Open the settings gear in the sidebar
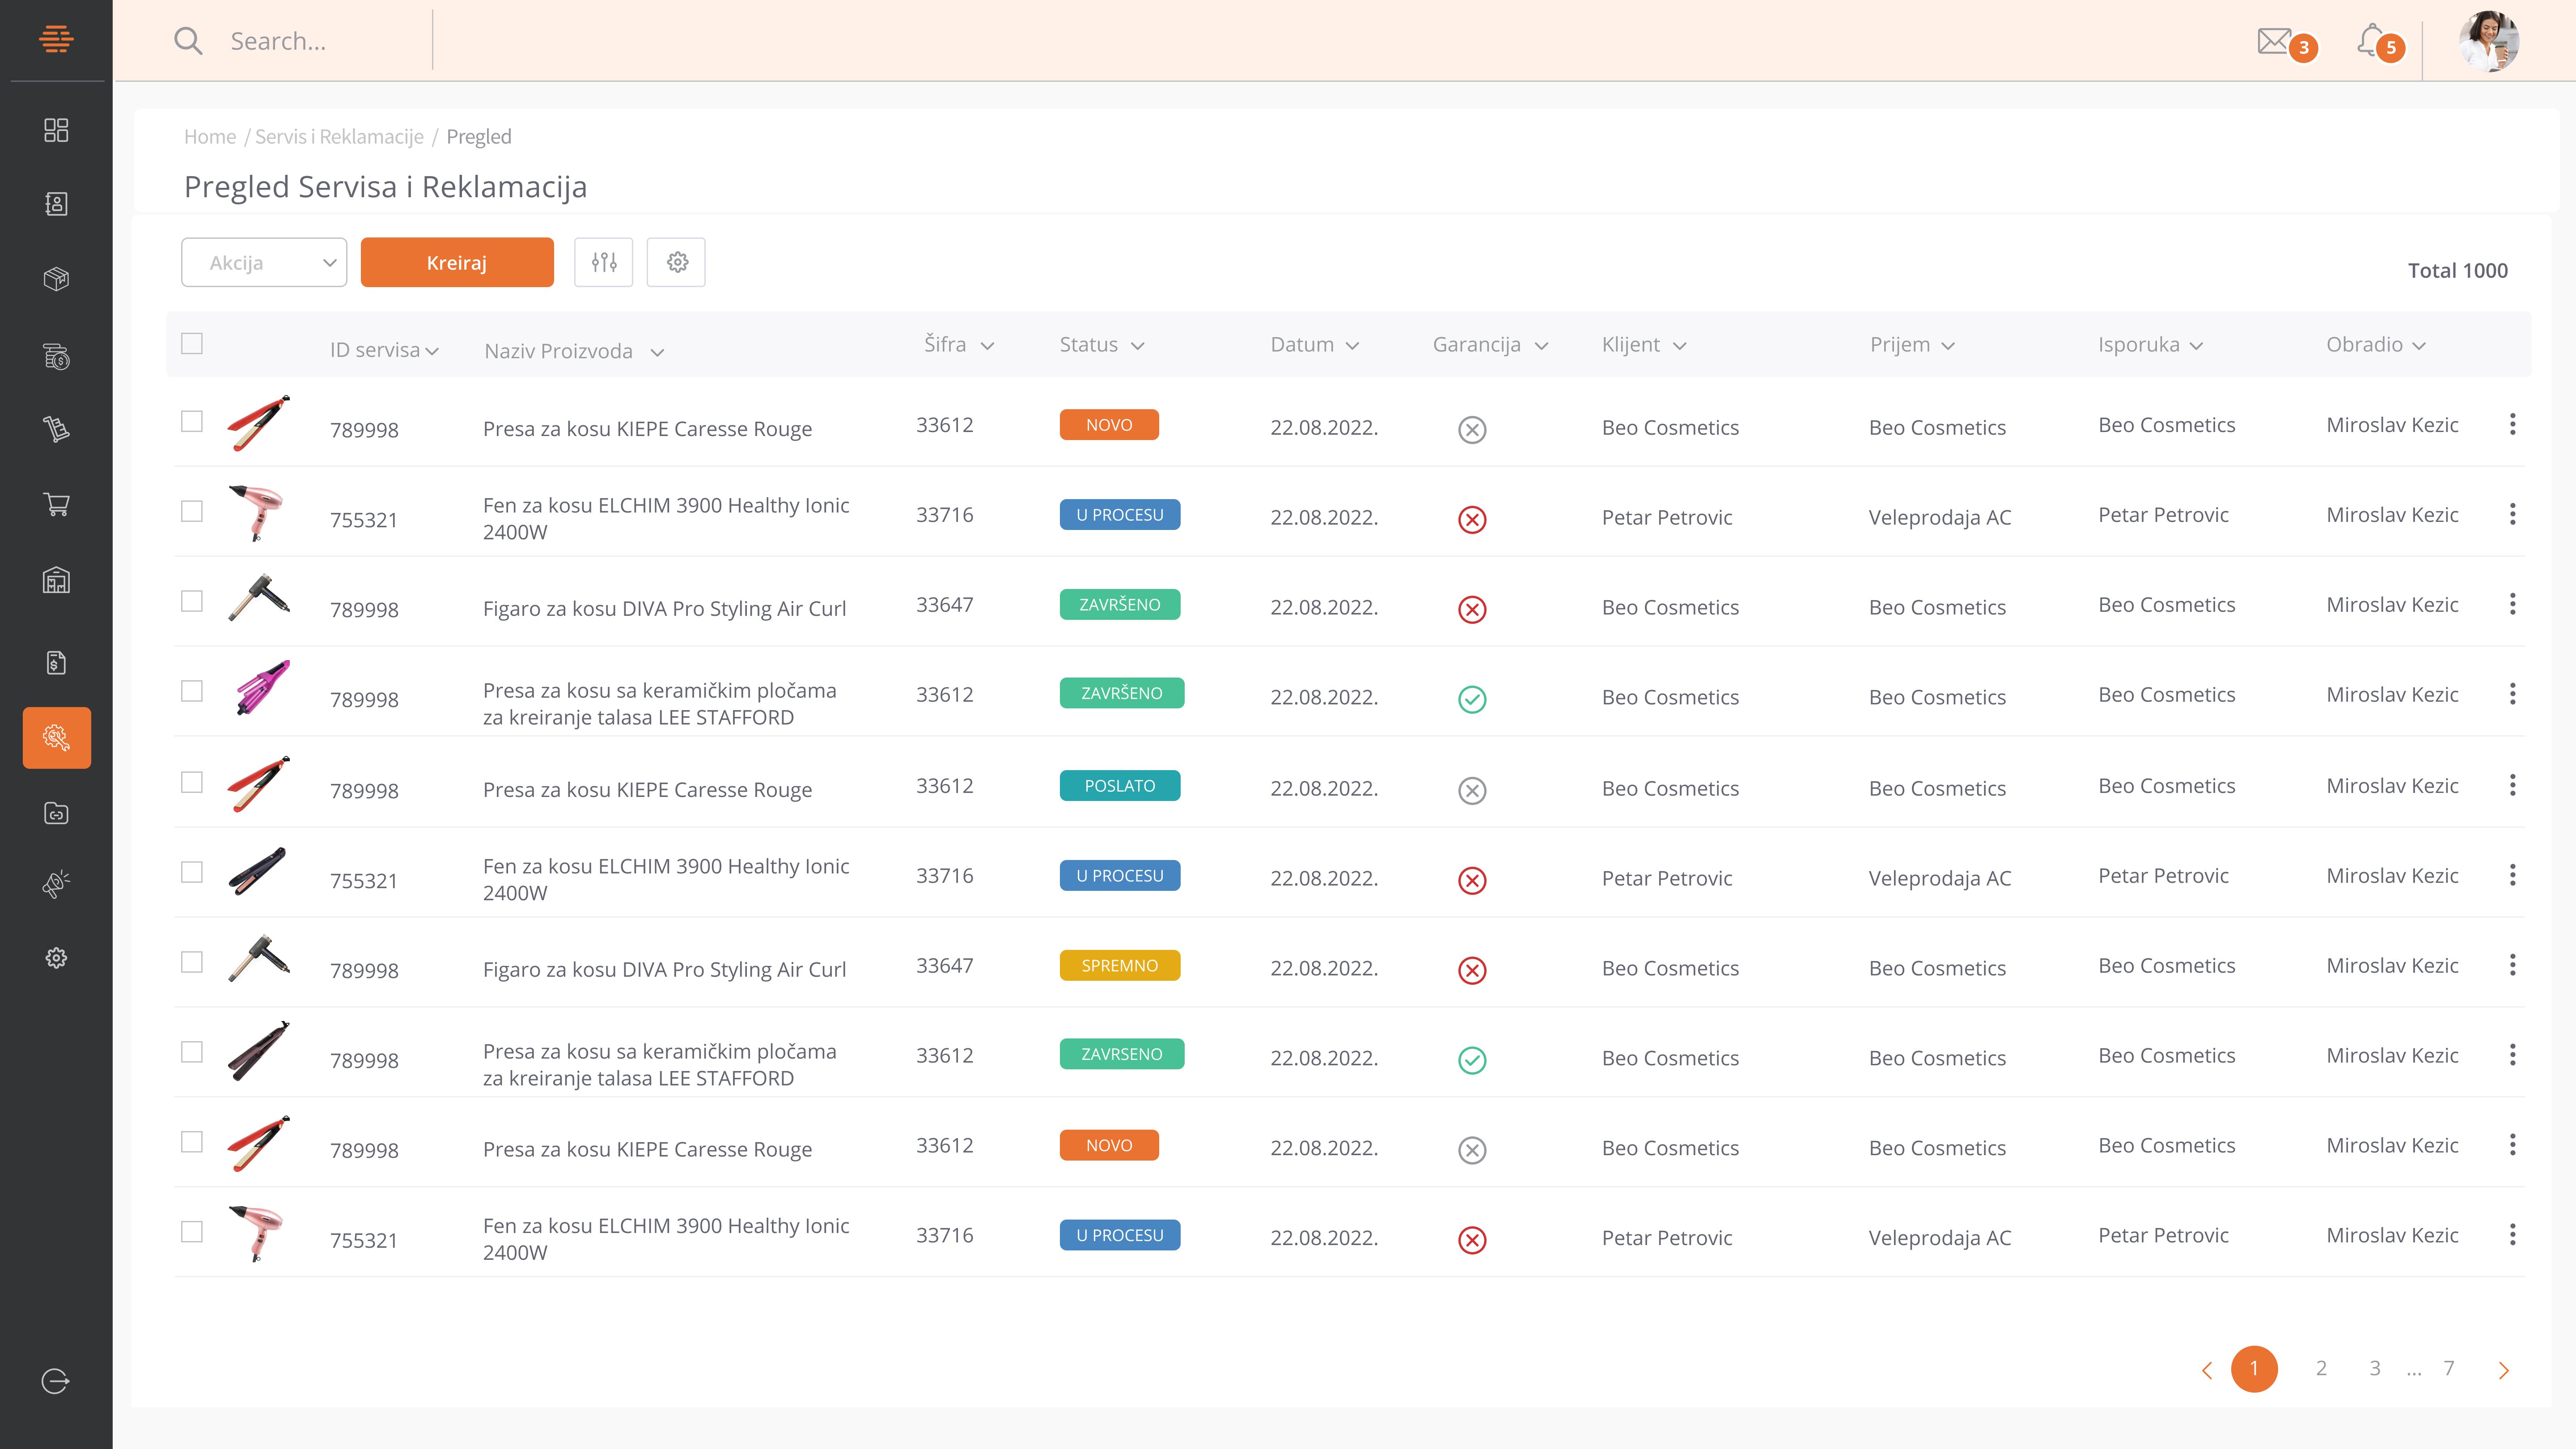2576x1449 pixels. point(56,958)
